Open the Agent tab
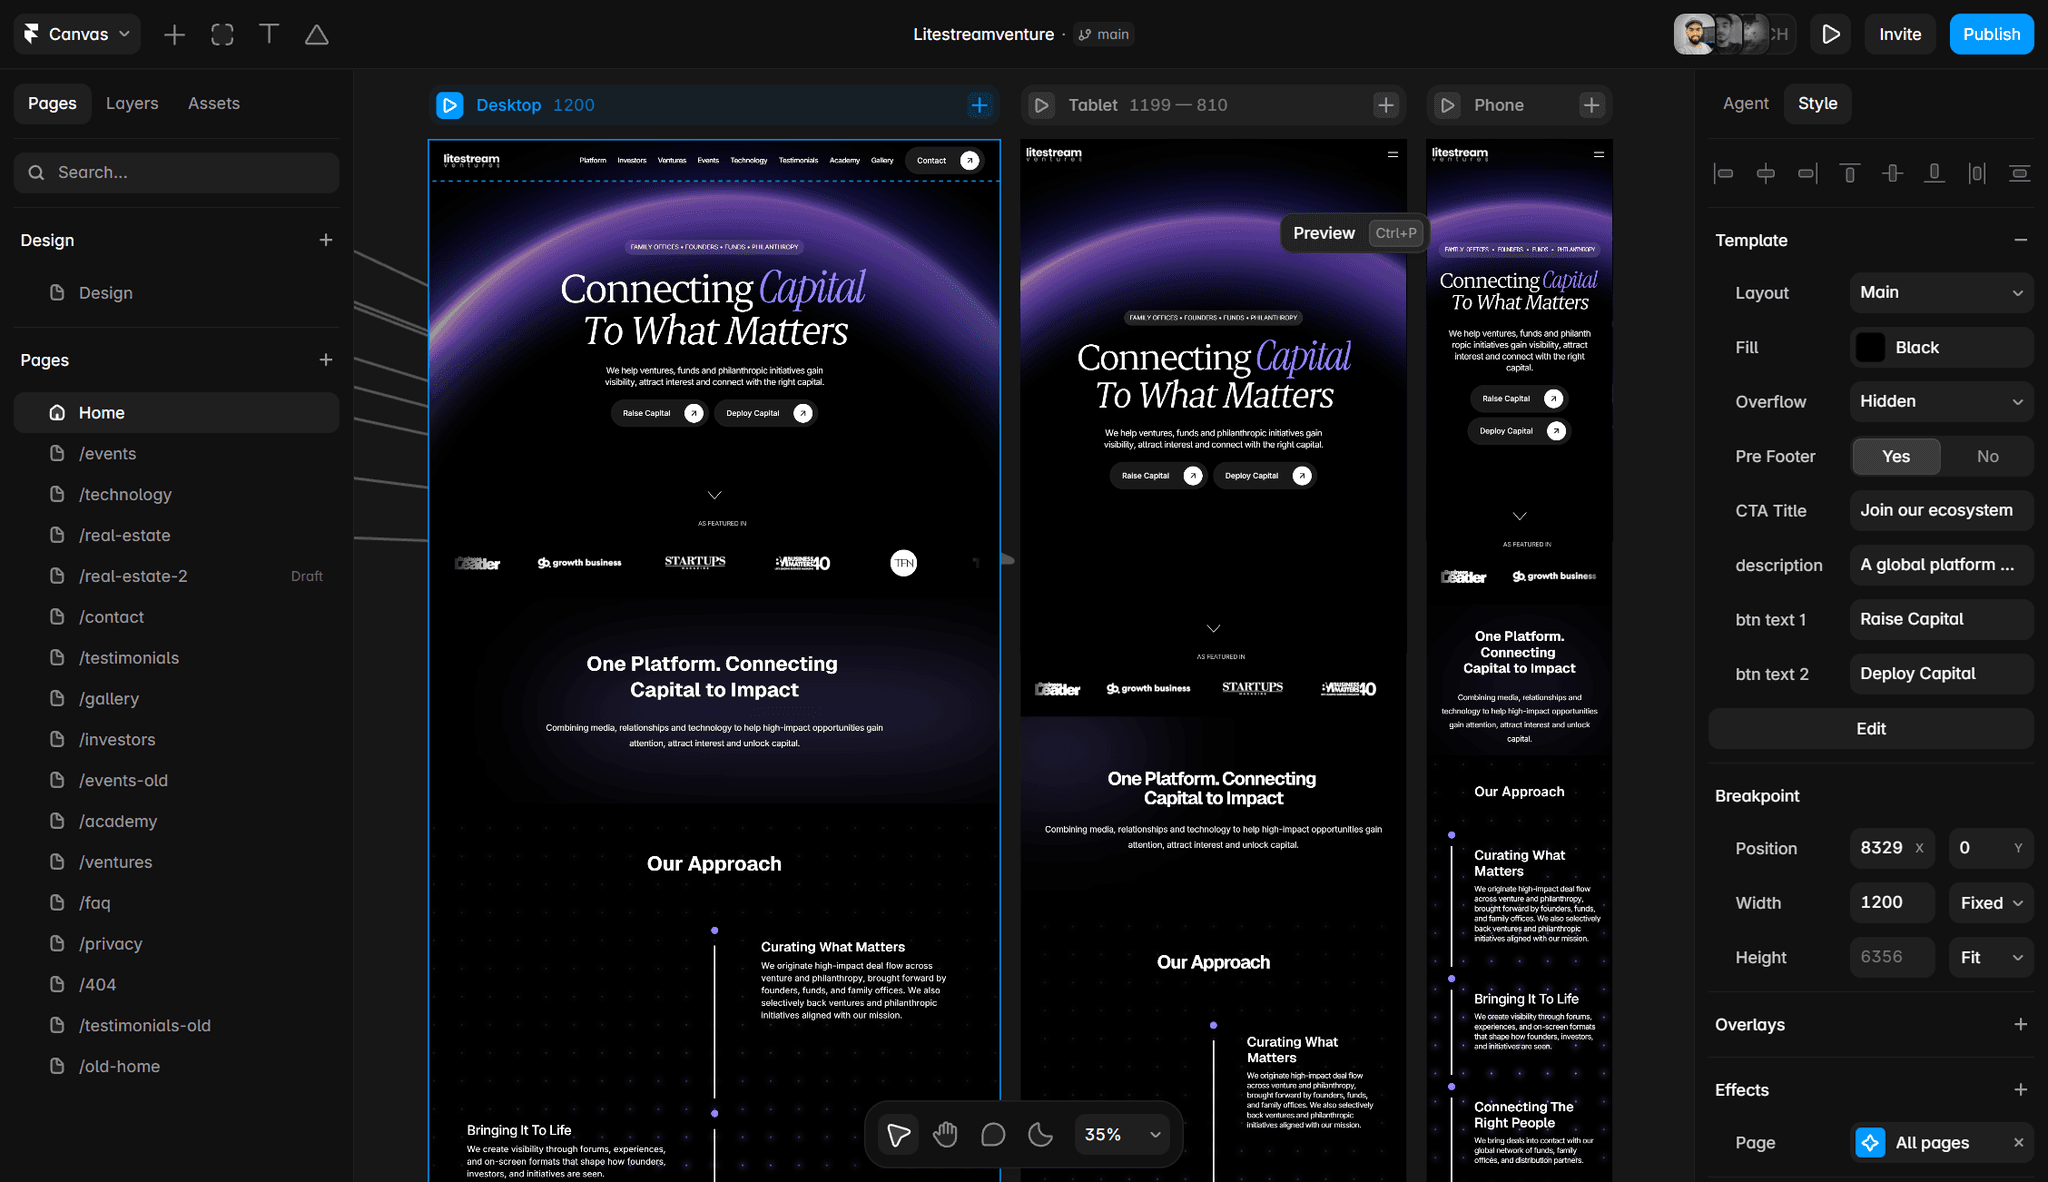 pyautogui.click(x=1745, y=103)
